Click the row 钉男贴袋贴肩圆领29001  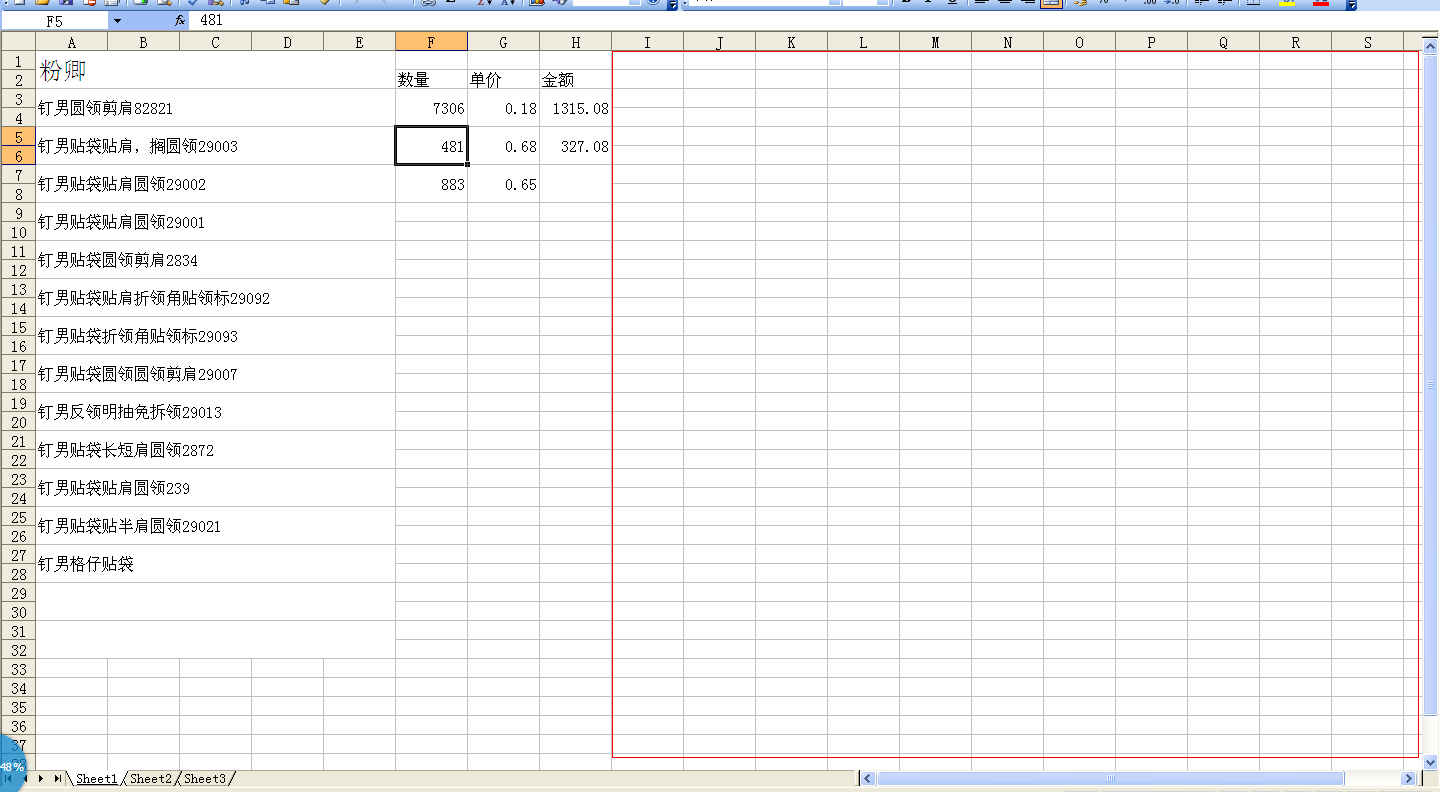click(215, 222)
